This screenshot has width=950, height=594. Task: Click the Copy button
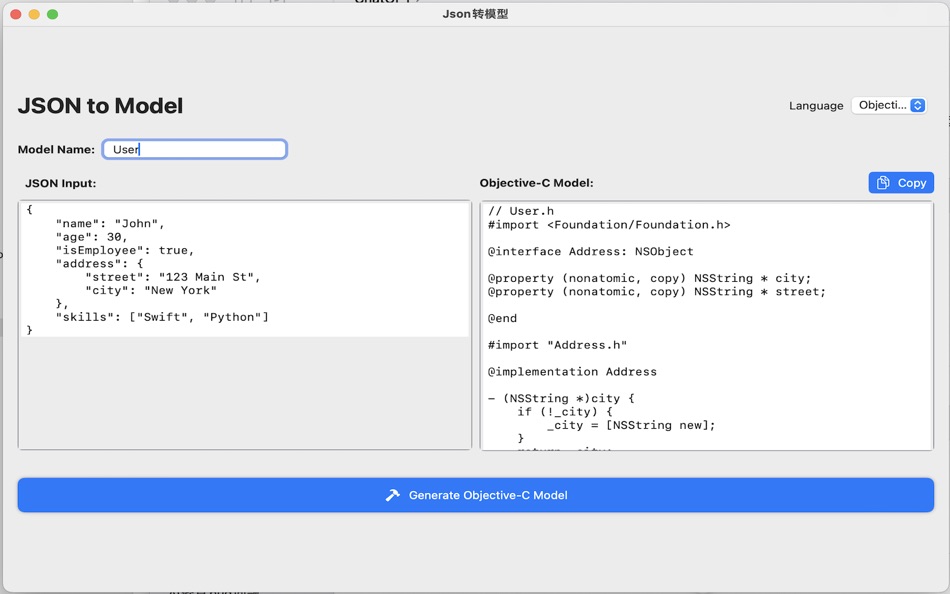[899, 182]
